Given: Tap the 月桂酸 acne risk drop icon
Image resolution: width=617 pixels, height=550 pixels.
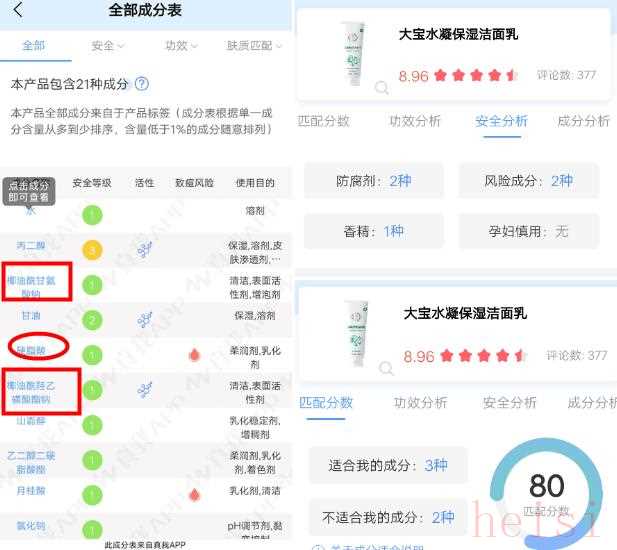Looking at the screenshot, I should coord(194,495).
